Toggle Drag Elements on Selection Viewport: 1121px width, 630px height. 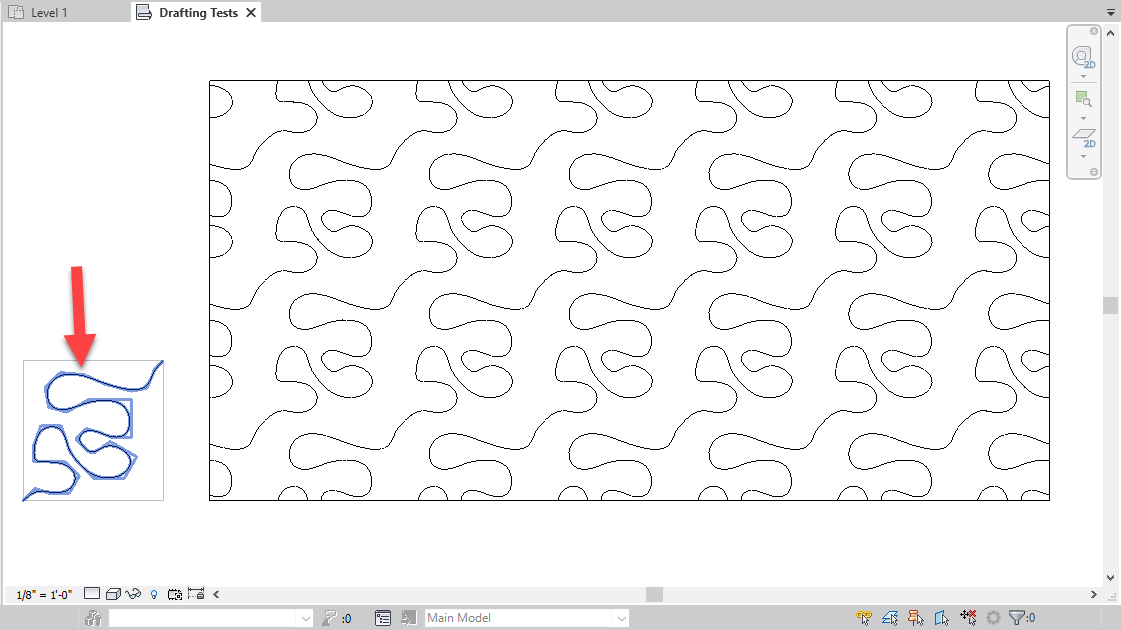click(967, 617)
